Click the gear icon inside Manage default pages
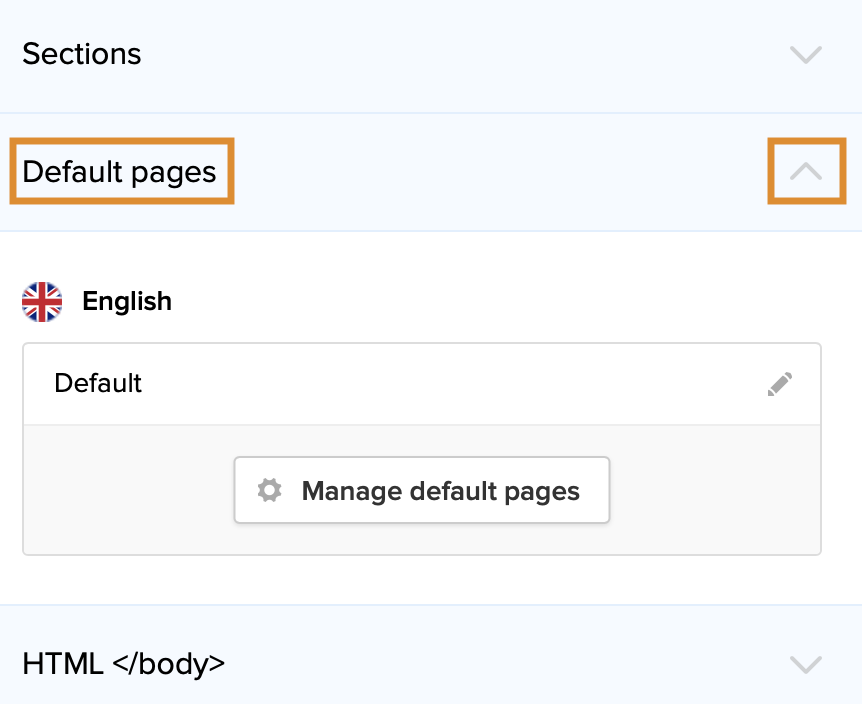Viewport: 862px width, 704px height. tap(268, 490)
